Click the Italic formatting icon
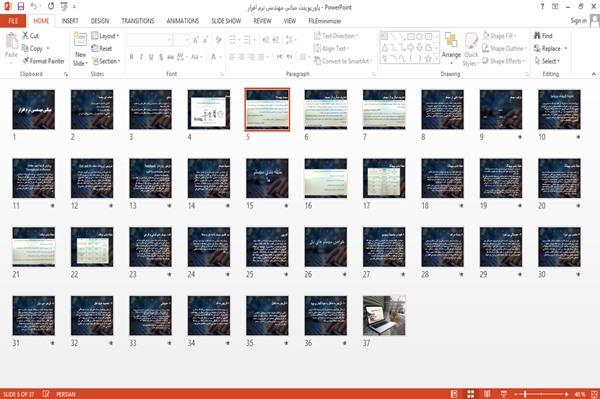This screenshot has width=600, height=399. pos(141,57)
